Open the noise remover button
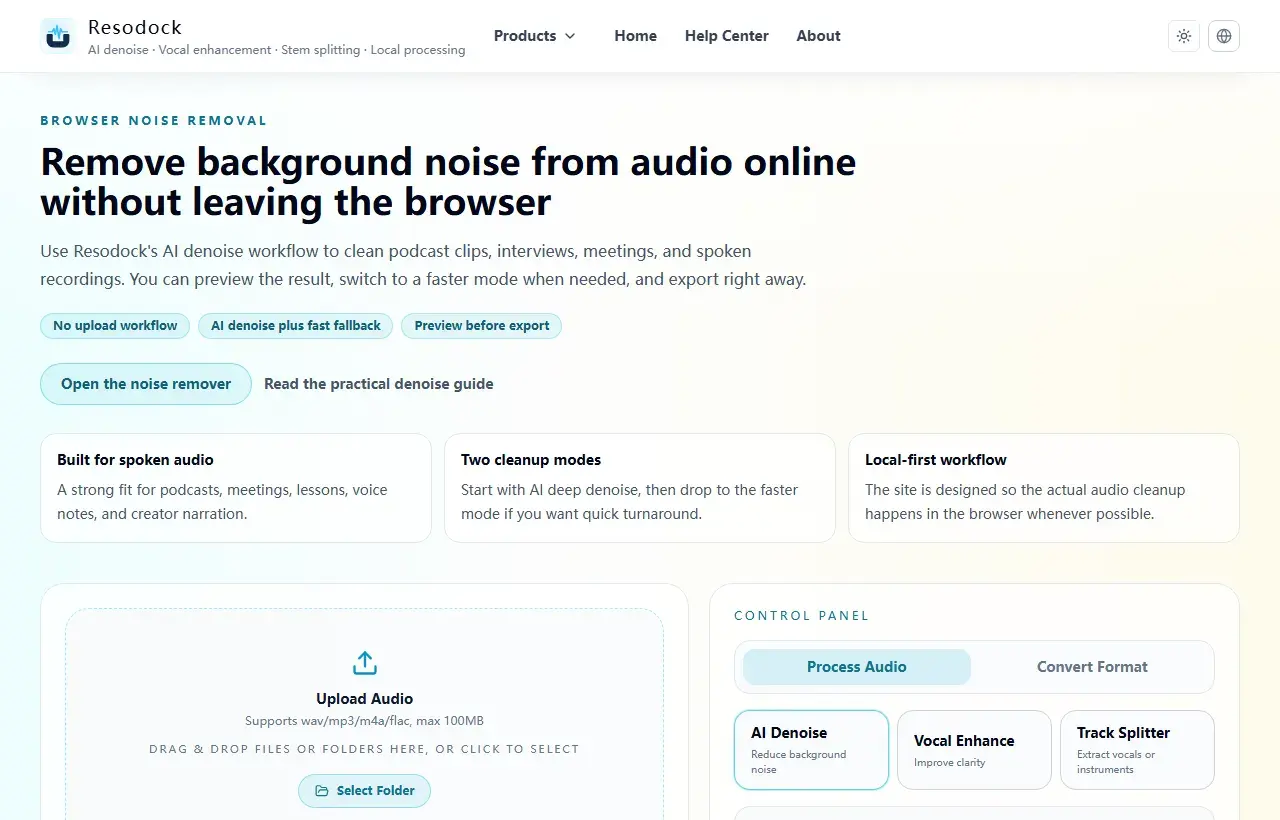 [x=146, y=384]
